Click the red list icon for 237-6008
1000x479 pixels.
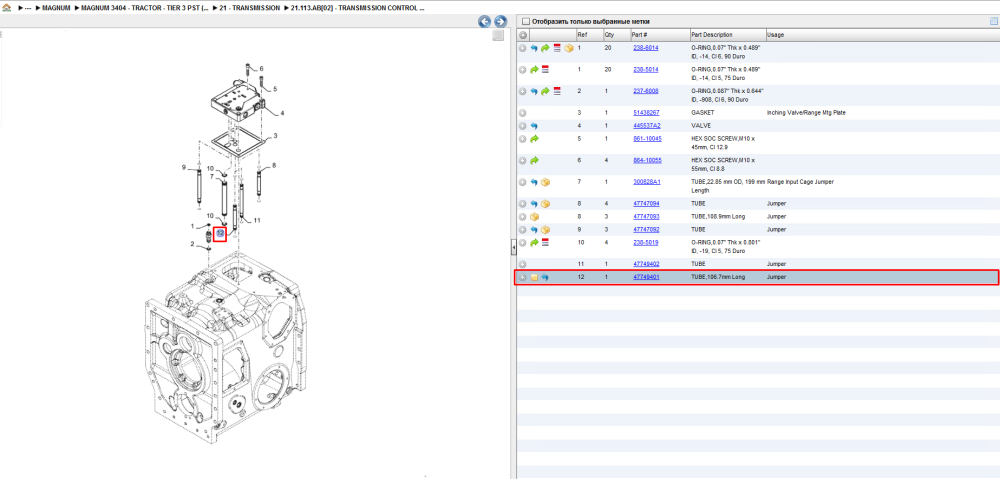(557, 91)
